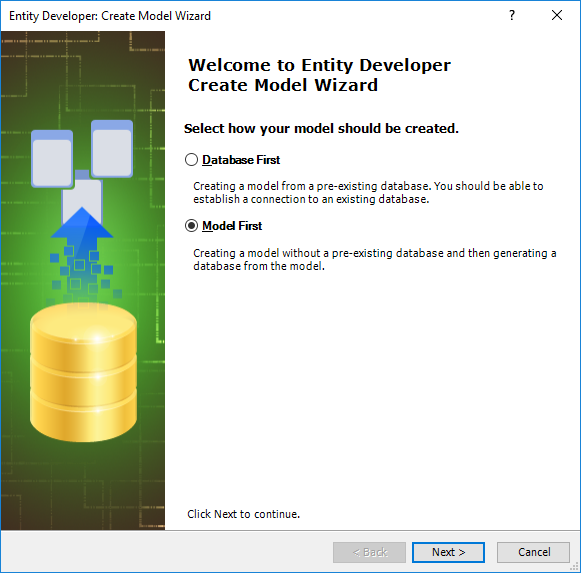Click the top-left entity box graphic
This screenshot has height=573, width=581.
(52, 159)
